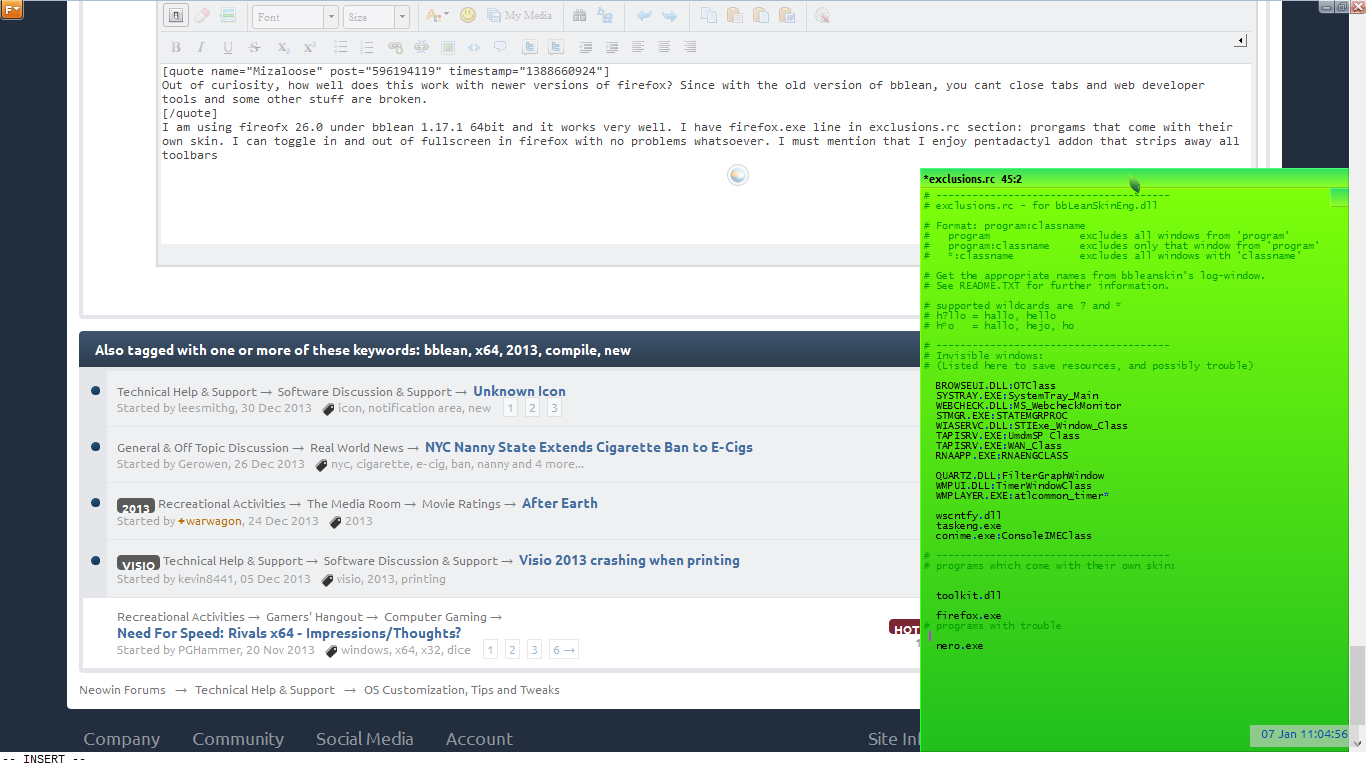1366x768 pixels.
Task: Insert a link using the chain icon
Action: tap(393, 46)
